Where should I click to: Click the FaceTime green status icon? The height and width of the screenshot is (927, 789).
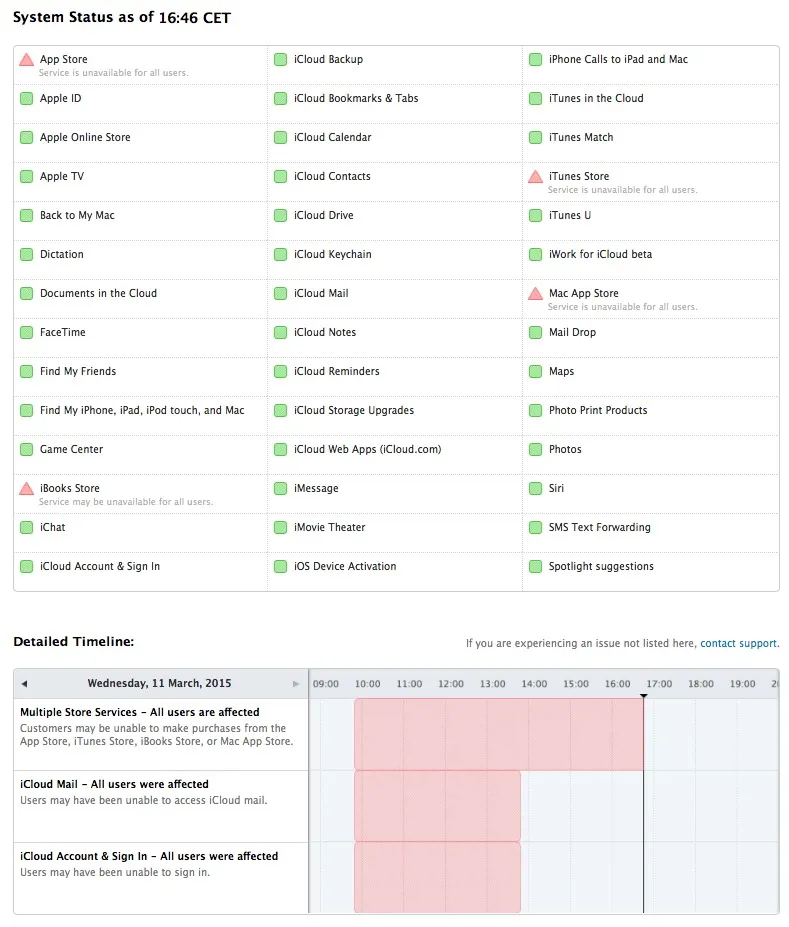27,333
